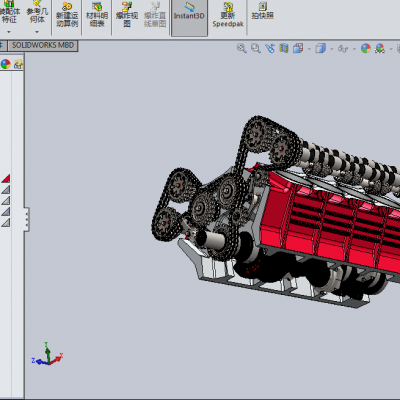Screen dimensions: 400x400
Task: Click the Zoom to Fit magnifier icon
Action: 242,48
